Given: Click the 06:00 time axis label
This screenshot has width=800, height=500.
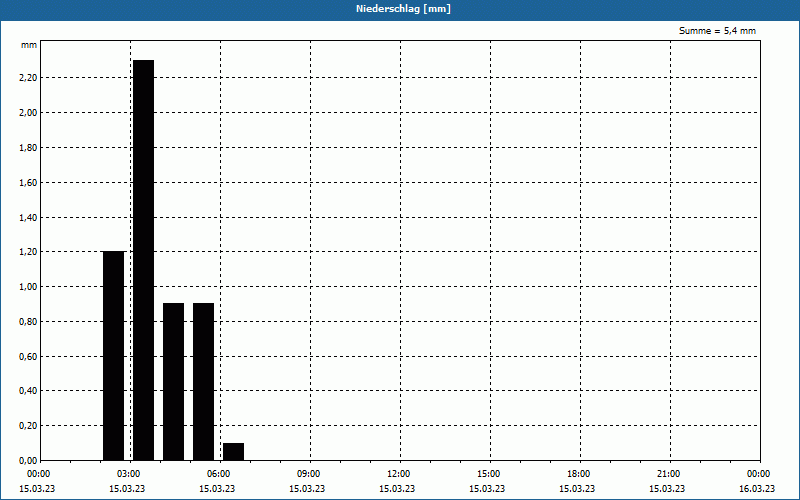Looking at the screenshot, I should point(218,474).
